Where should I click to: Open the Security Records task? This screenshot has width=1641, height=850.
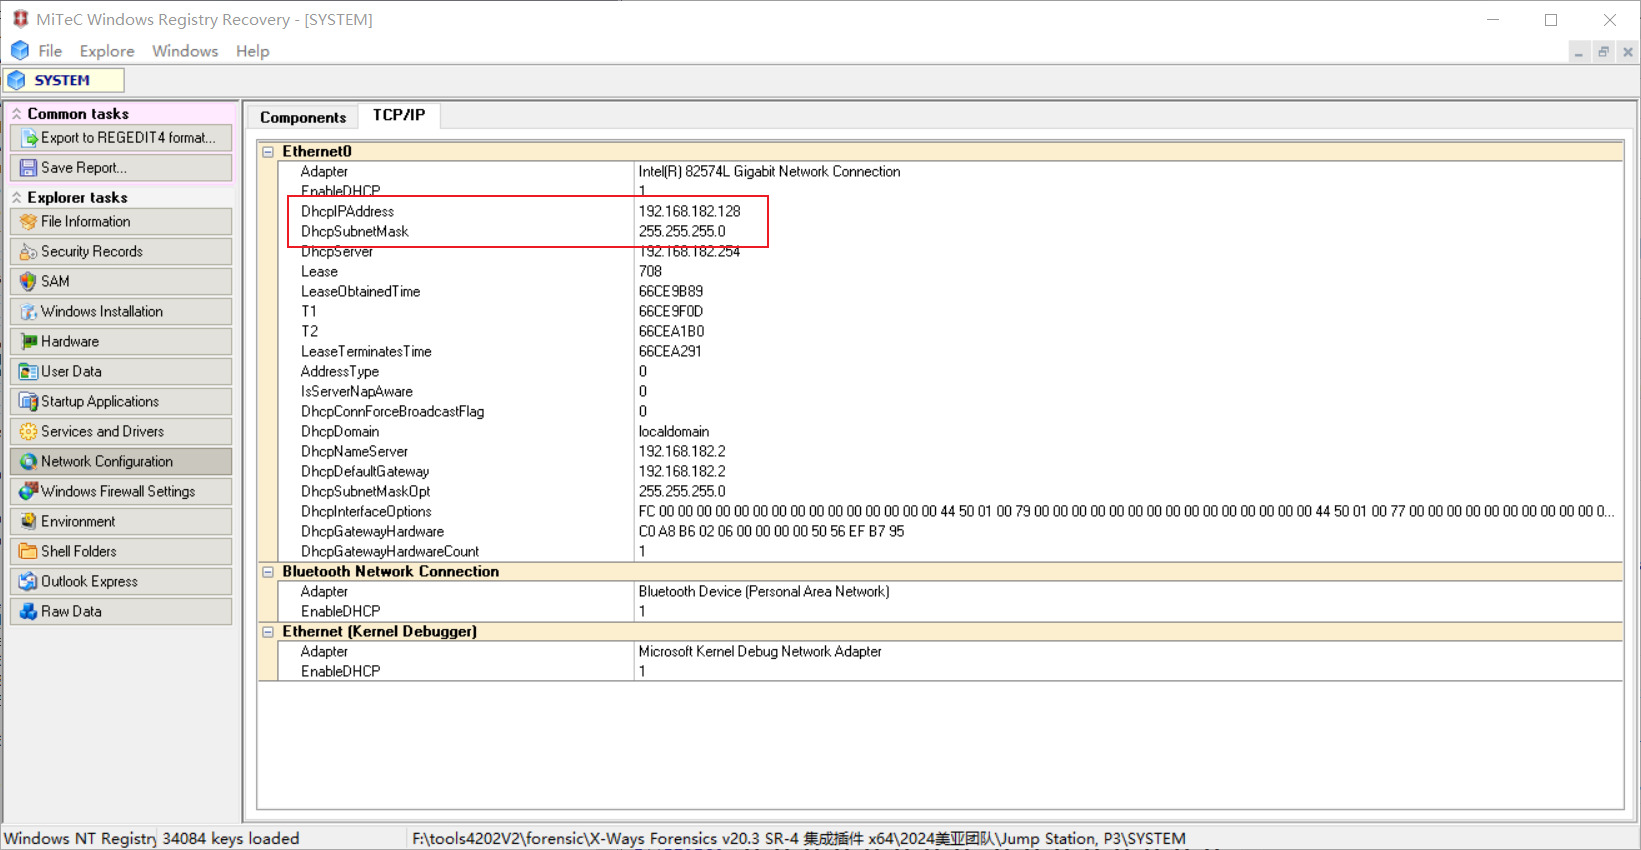pos(121,252)
